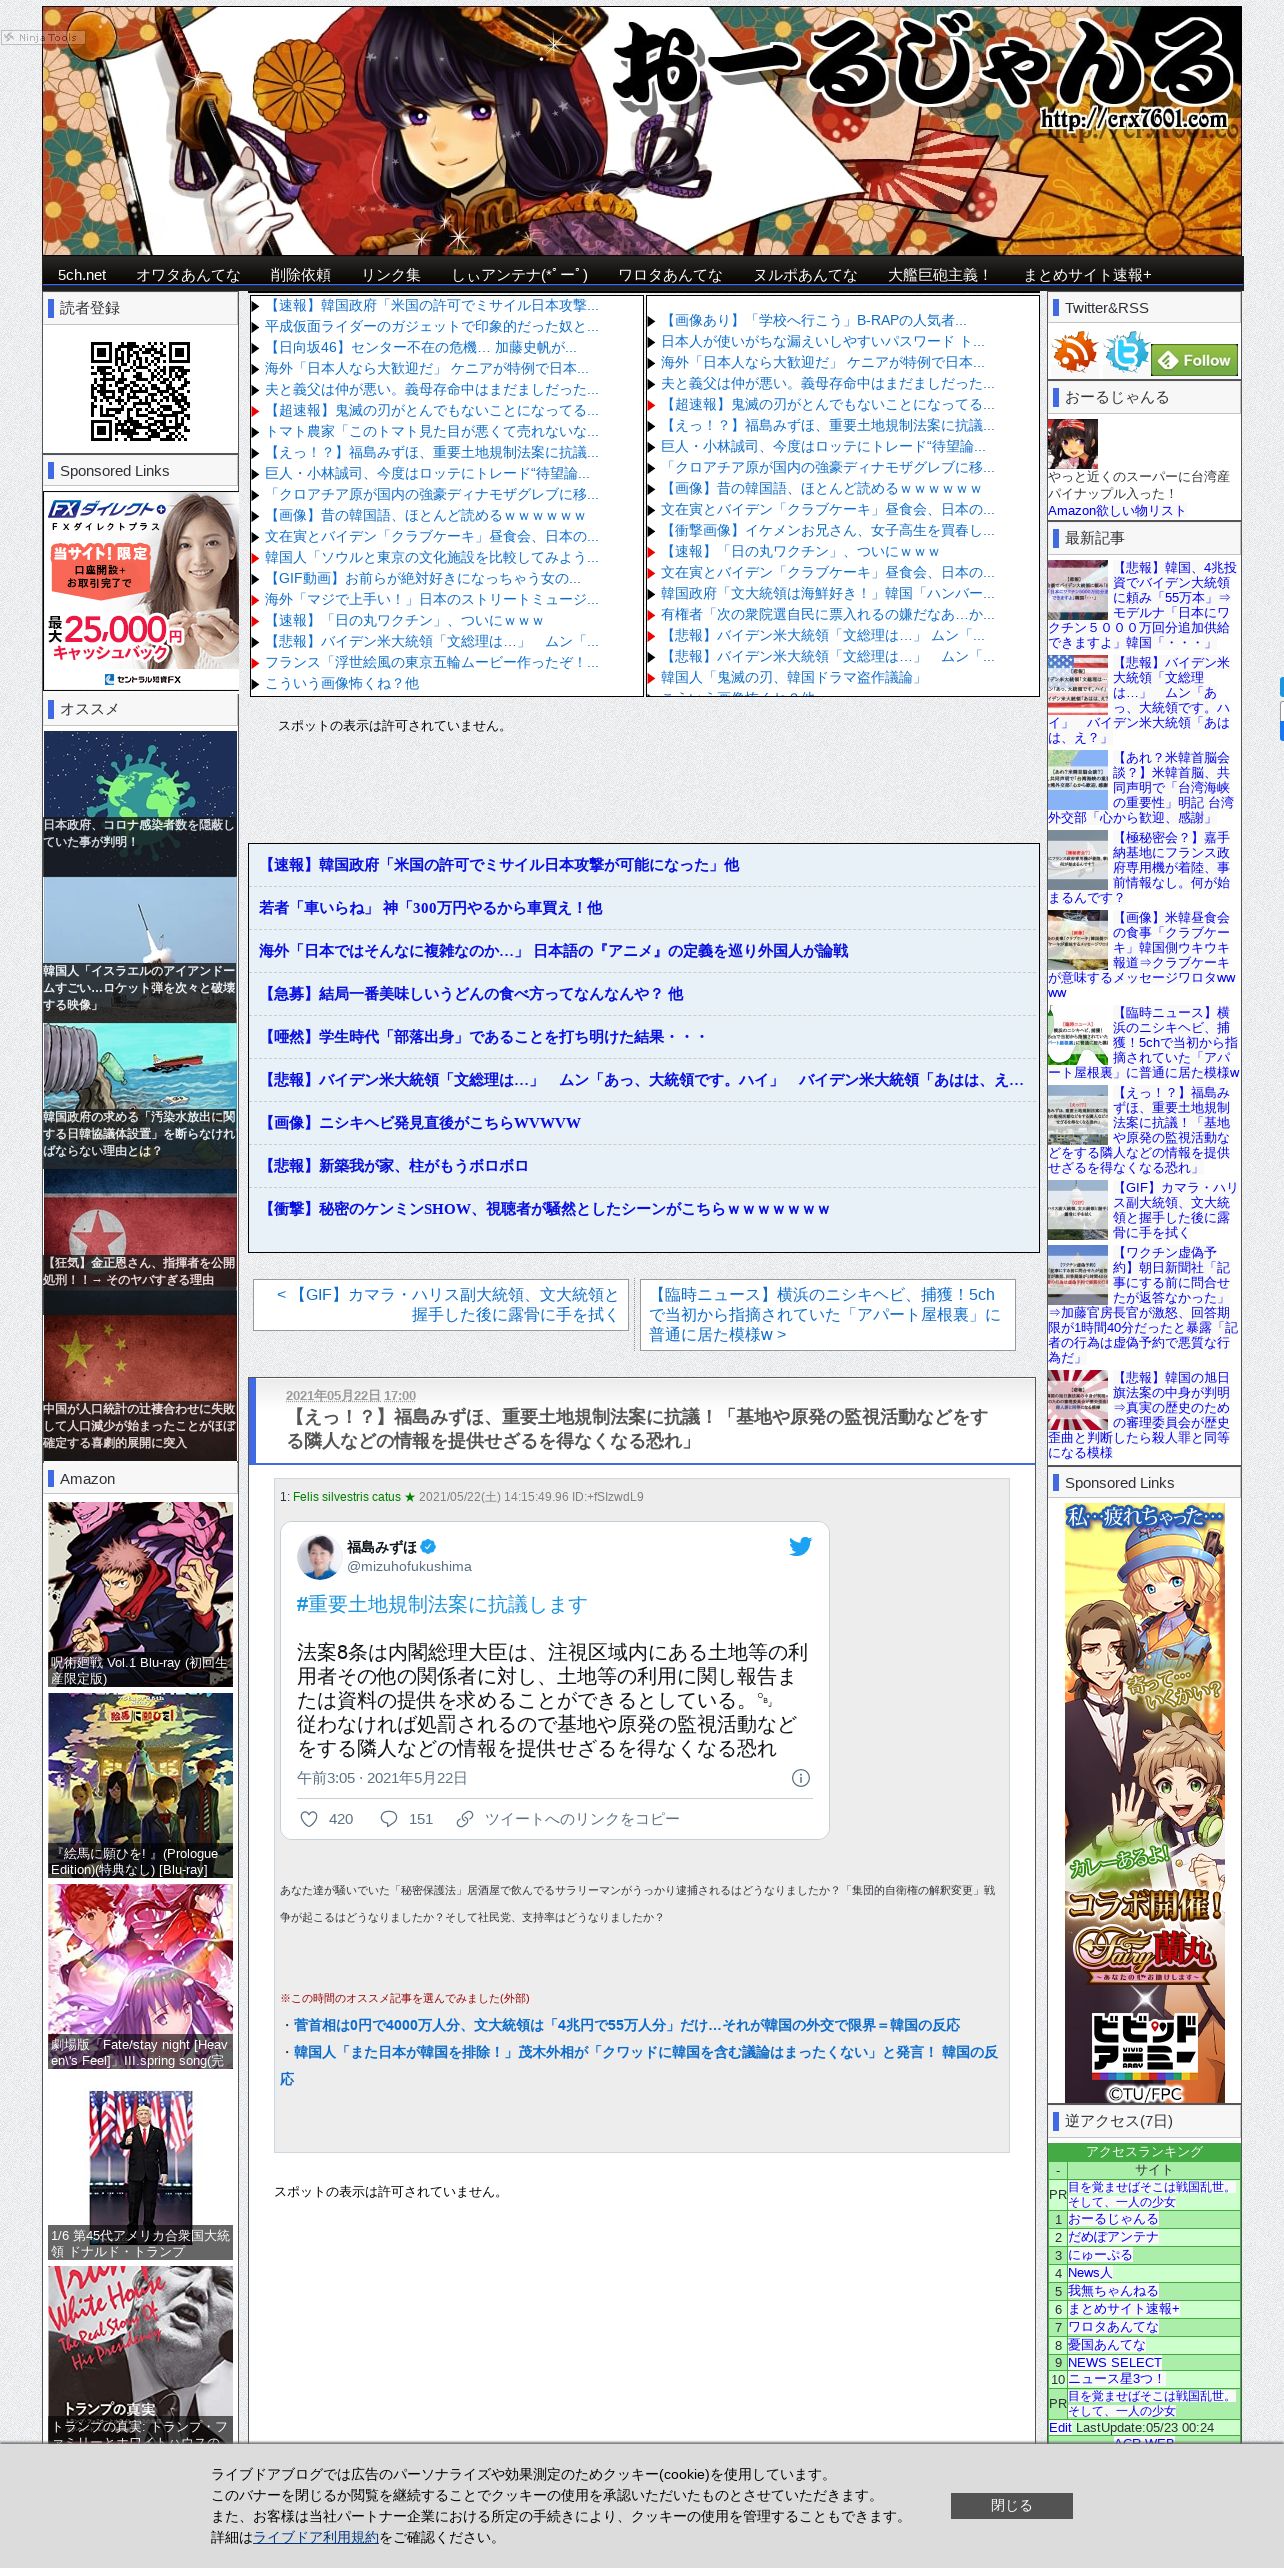
Task: Open 【狂気】金正恩さん recommendation thumbnail
Action: pos(140,1242)
